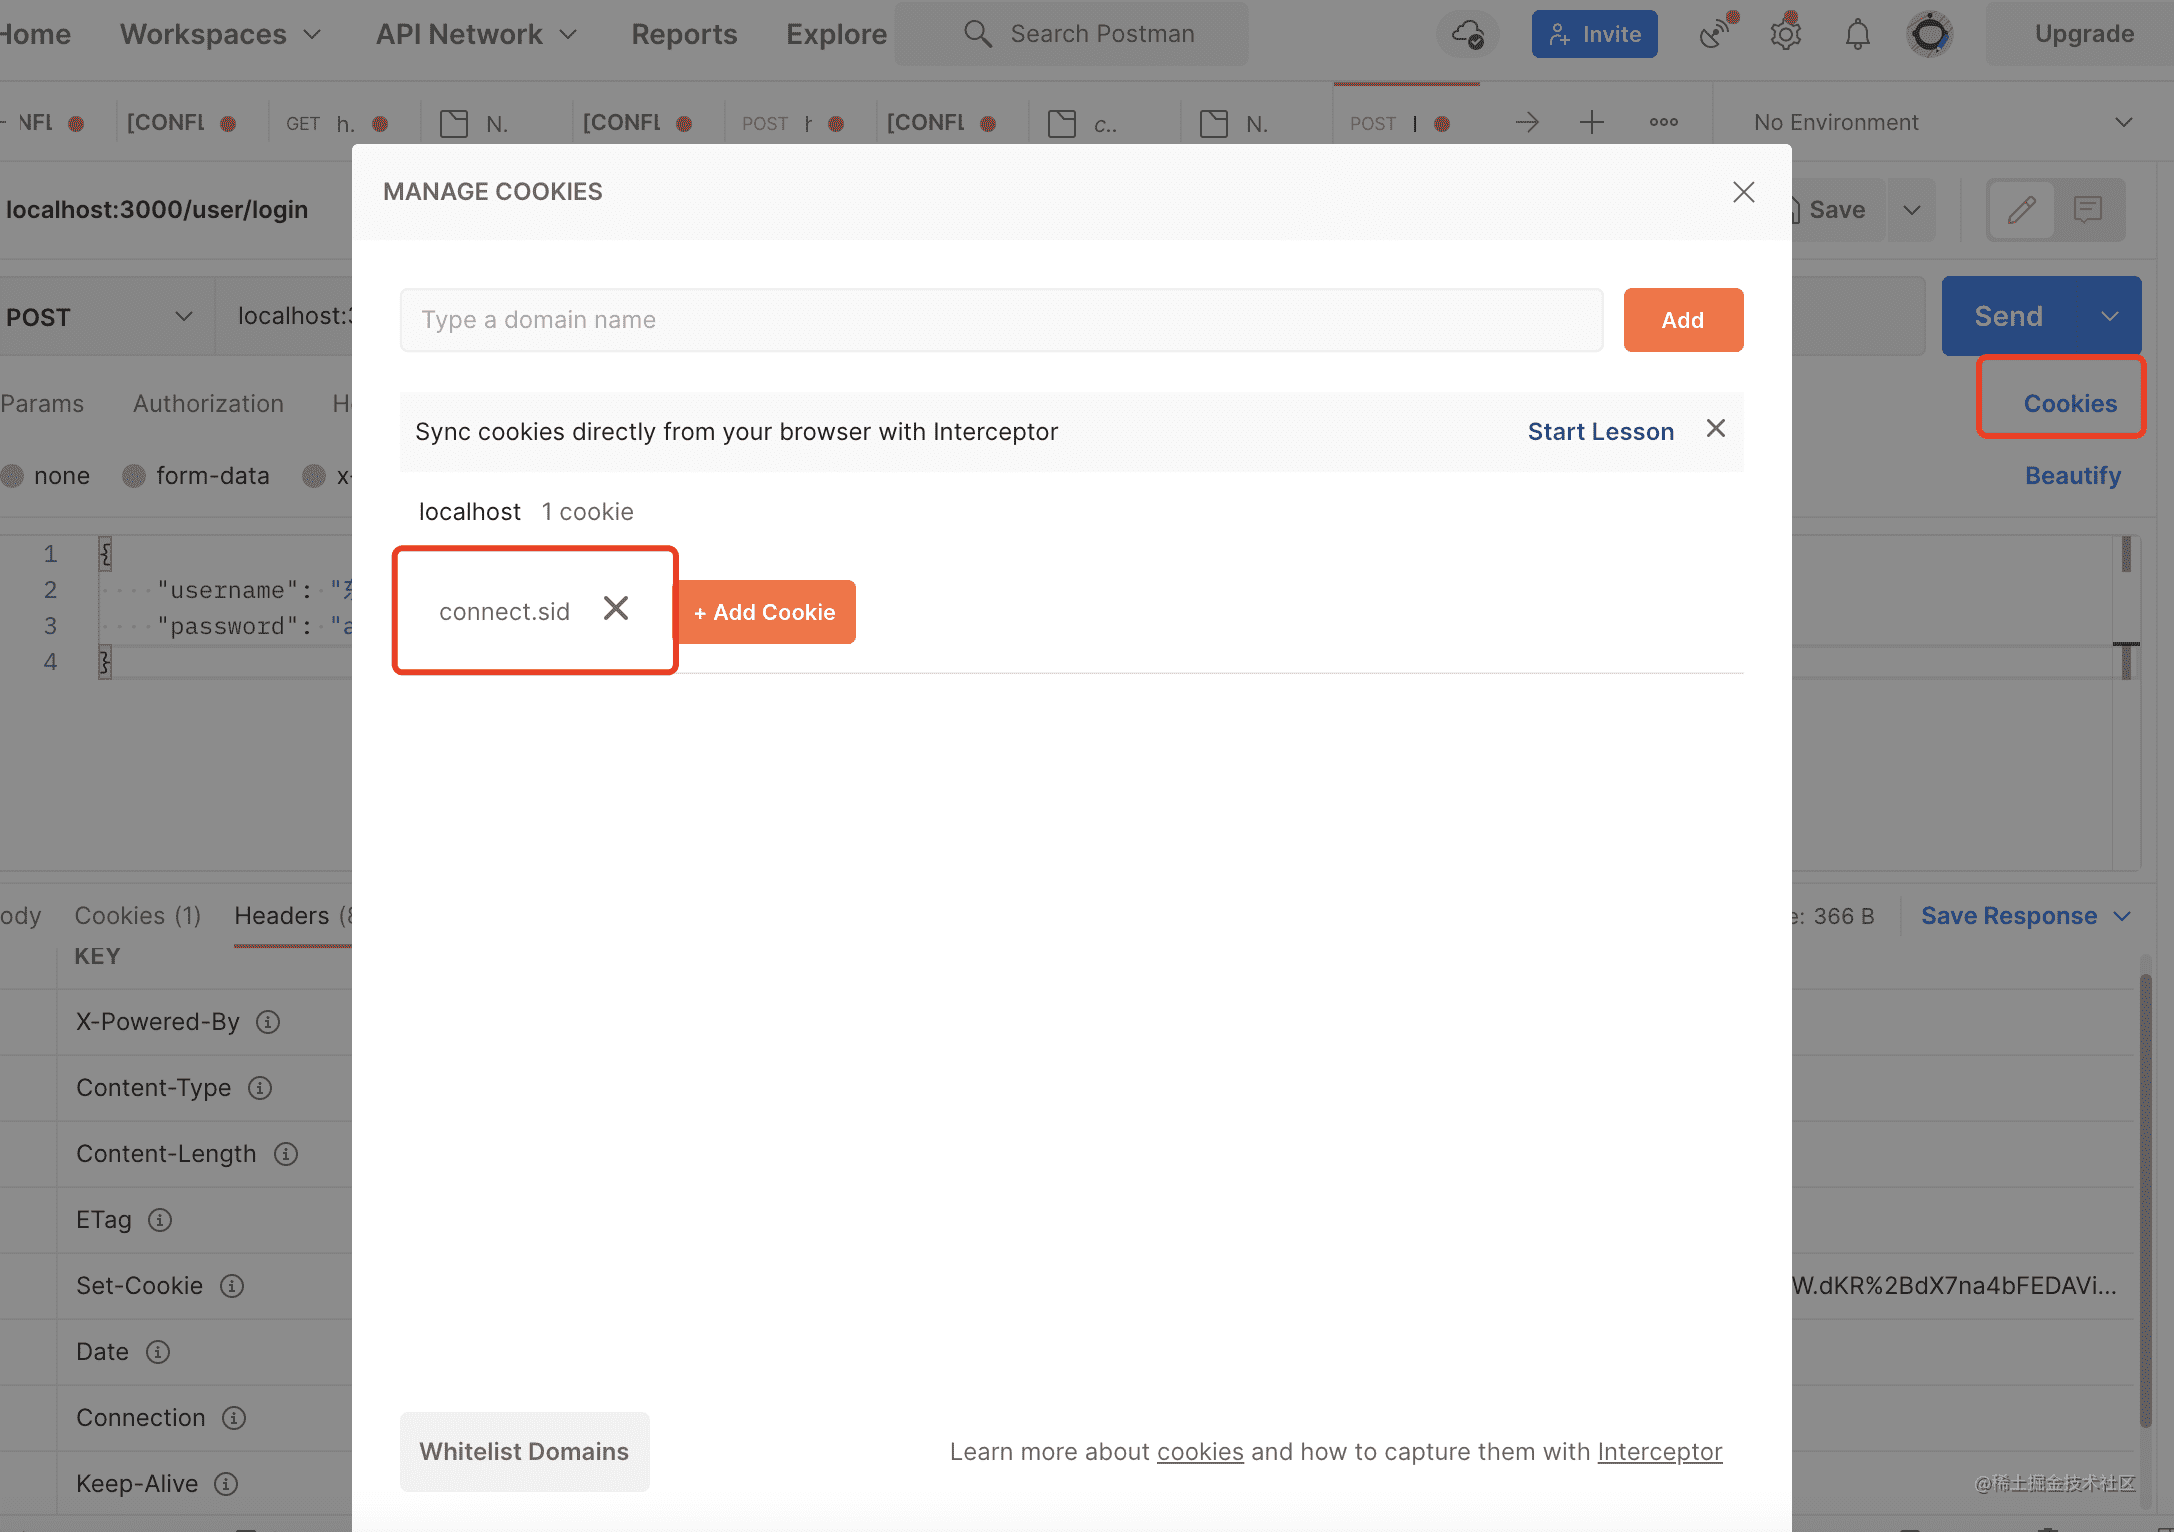The image size is (2174, 1532).
Task: Select the form-data radio button
Action: (134, 476)
